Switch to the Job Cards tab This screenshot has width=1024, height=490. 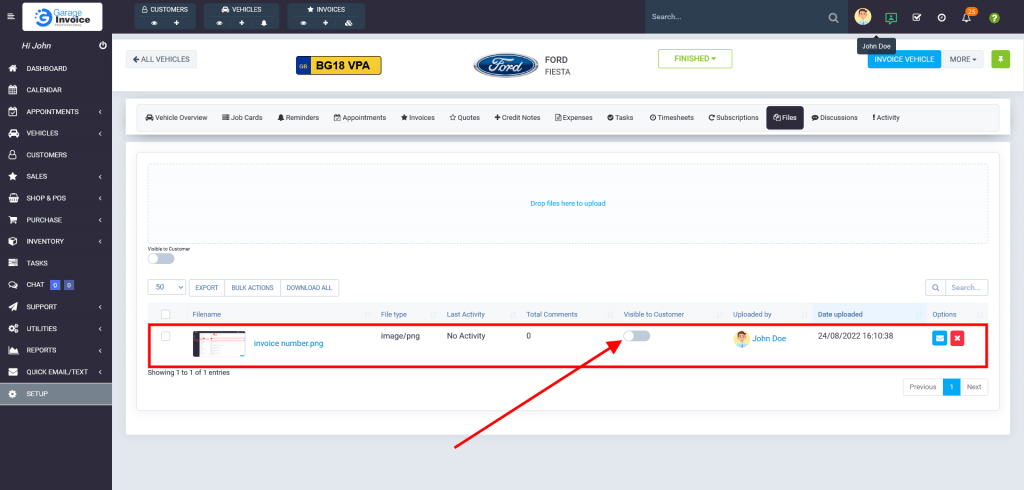pyautogui.click(x=242, y=118)
